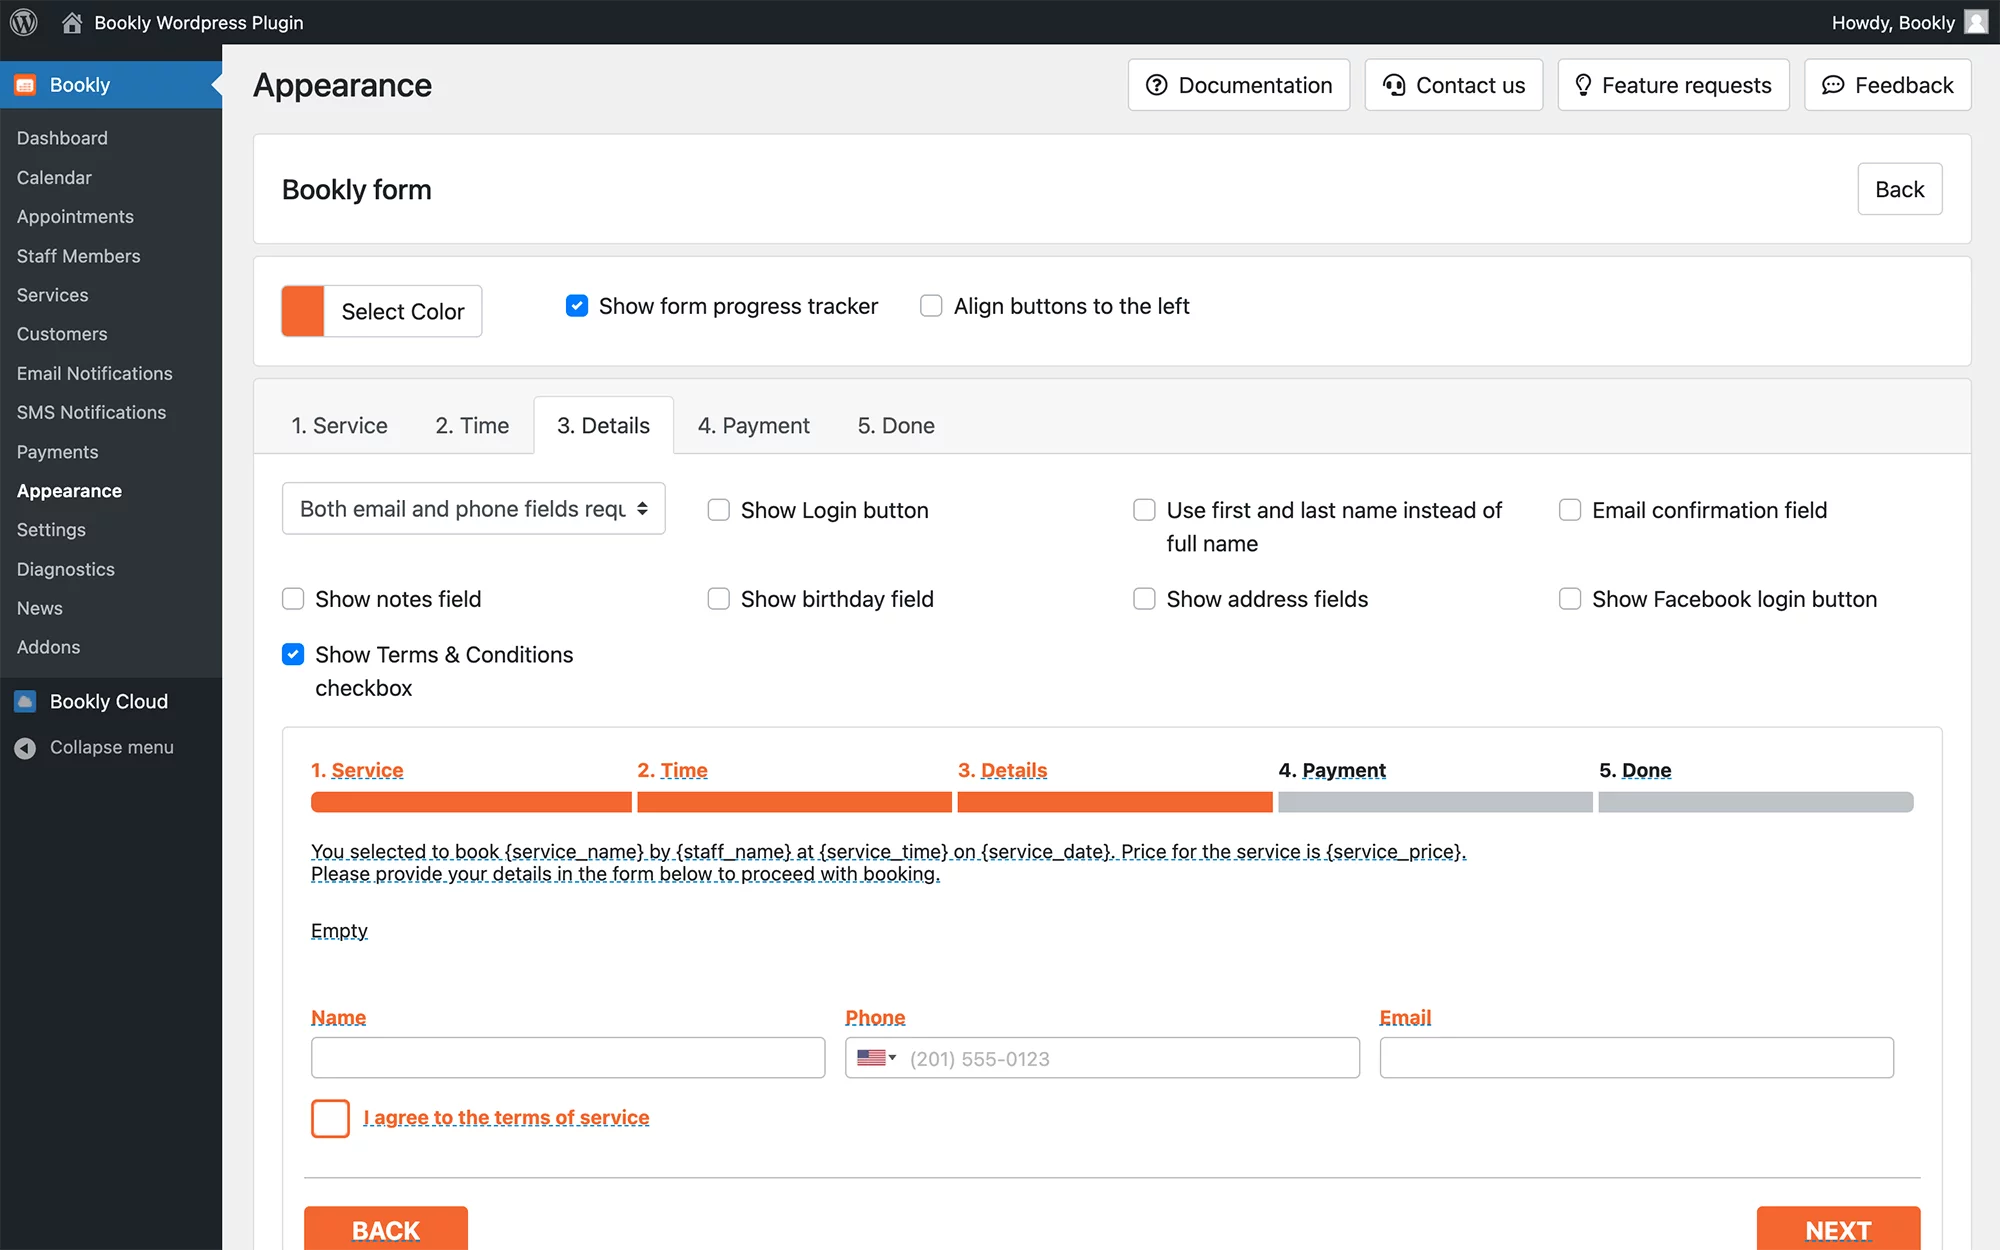Switch to the 5. Done tab
The height and width of the screenshot is (1250, 2000).
coord(896,426)
